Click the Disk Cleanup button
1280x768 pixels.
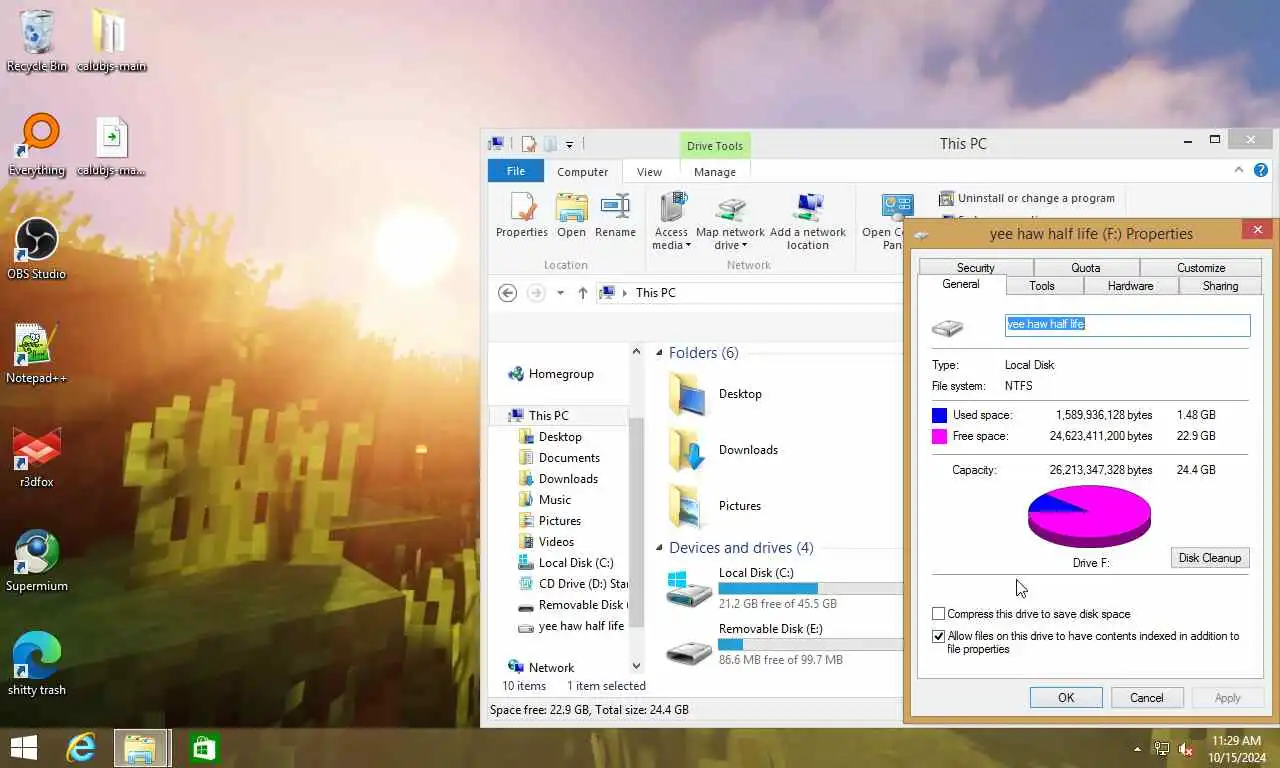pyautogui.click(x=1210, y=558)
